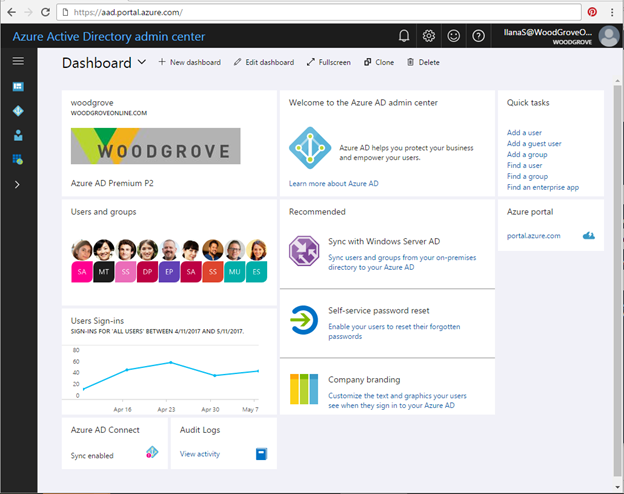Switch to Fullscreen view
The width and height of the screenshot is (624, 494).
pyautogui.click(x=329, y=62)
